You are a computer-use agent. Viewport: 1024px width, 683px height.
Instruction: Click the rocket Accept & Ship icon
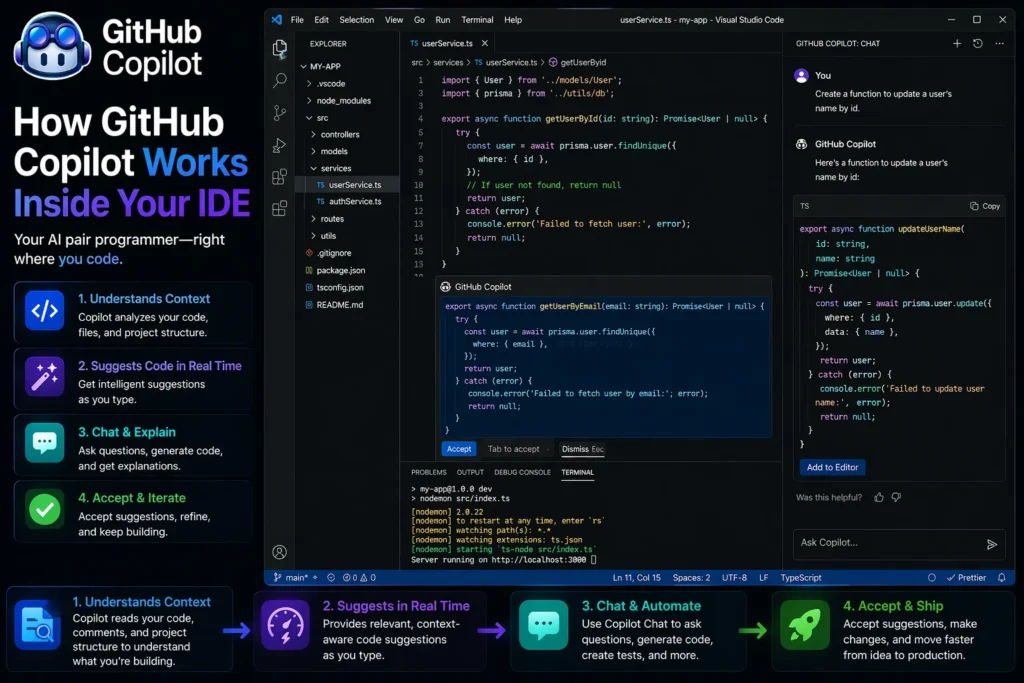(x=804, y=626)
